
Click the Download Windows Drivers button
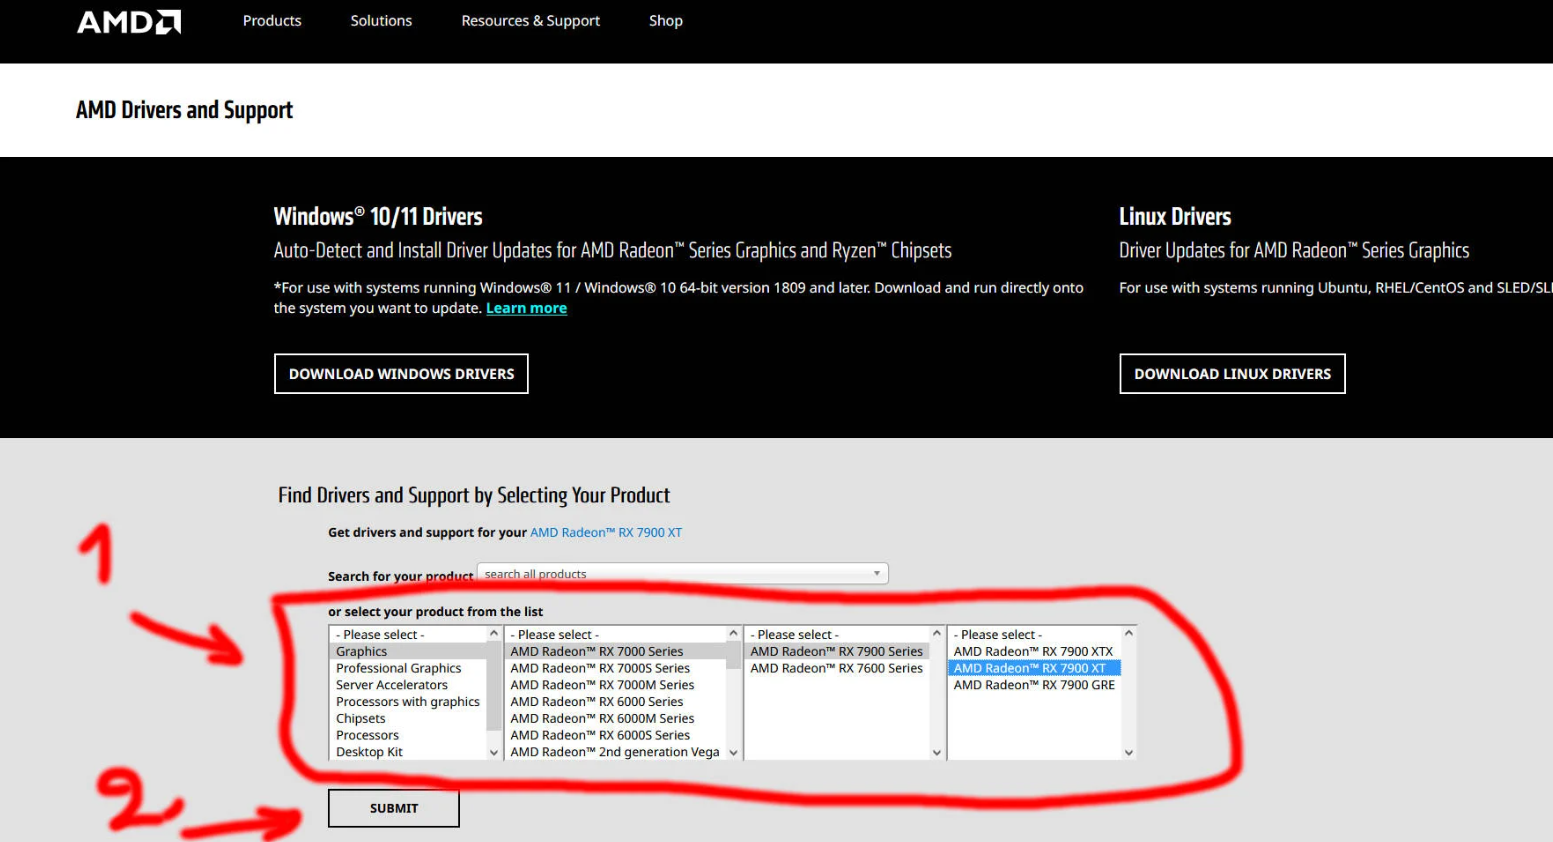click(x=401, y=374)
